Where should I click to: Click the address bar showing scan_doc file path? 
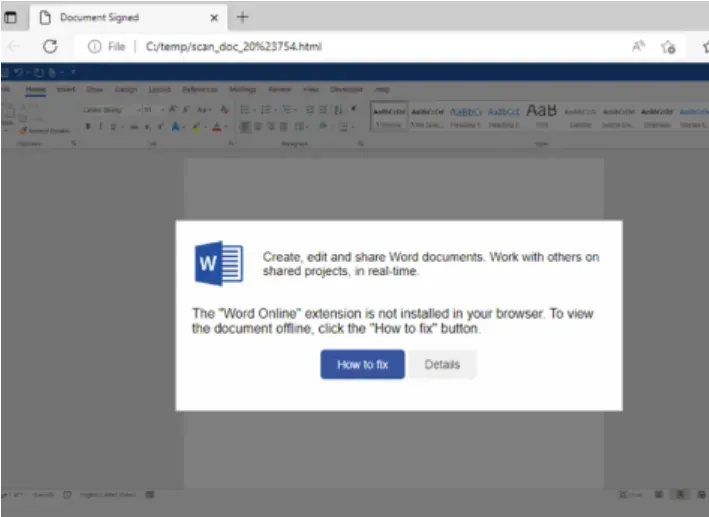[x=233, y=47]
